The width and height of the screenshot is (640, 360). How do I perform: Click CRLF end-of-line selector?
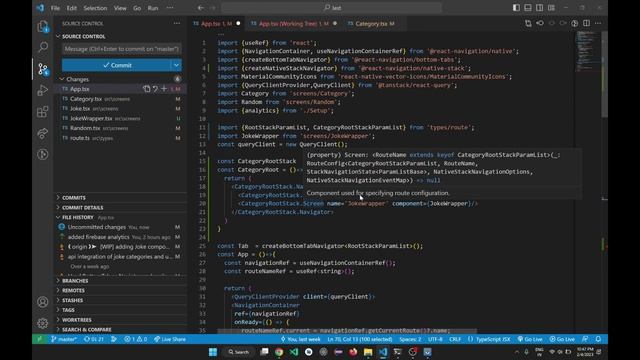[455, 339]
